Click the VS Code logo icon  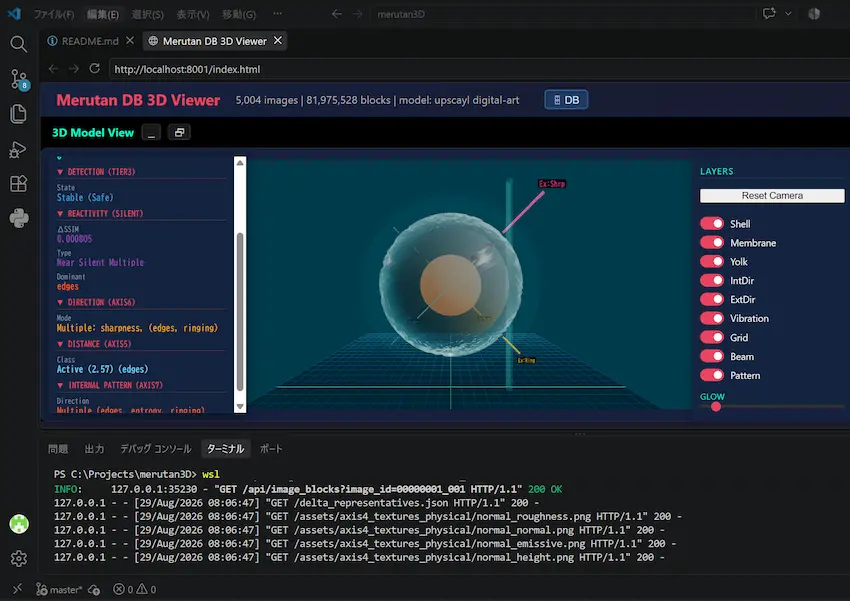(14, 14)
